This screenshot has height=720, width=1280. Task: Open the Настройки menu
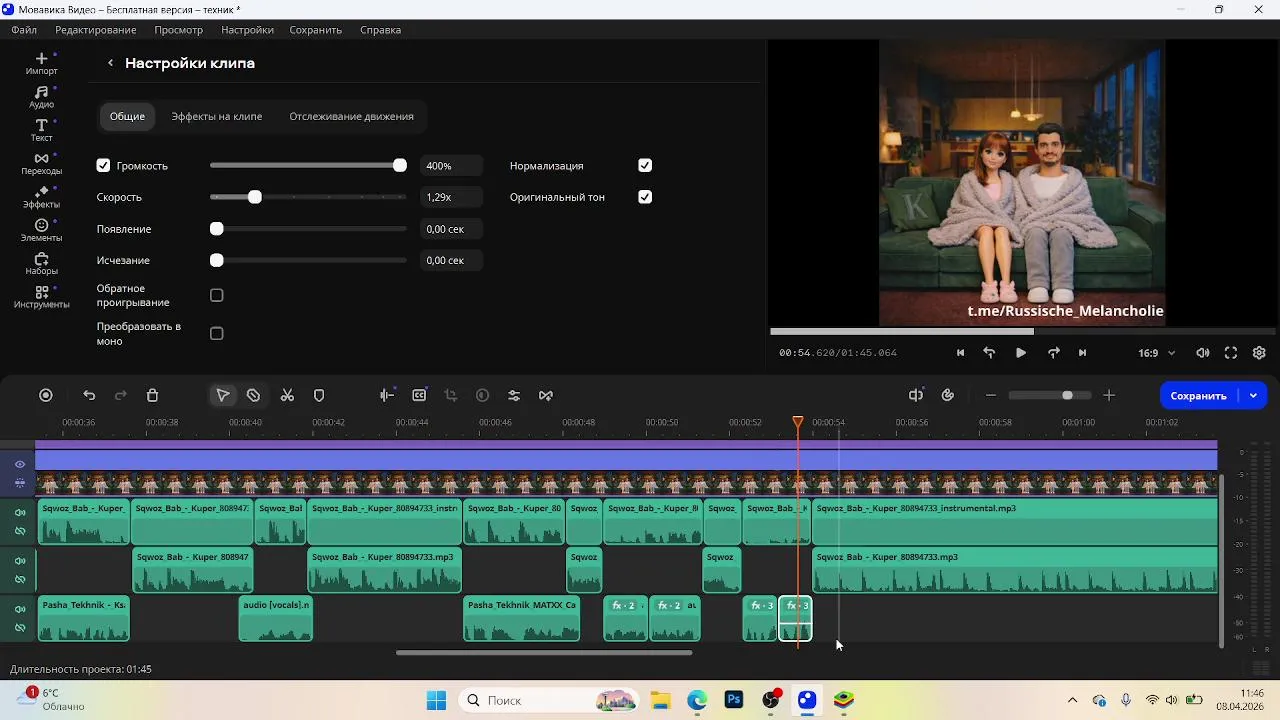tap(247, 30)
